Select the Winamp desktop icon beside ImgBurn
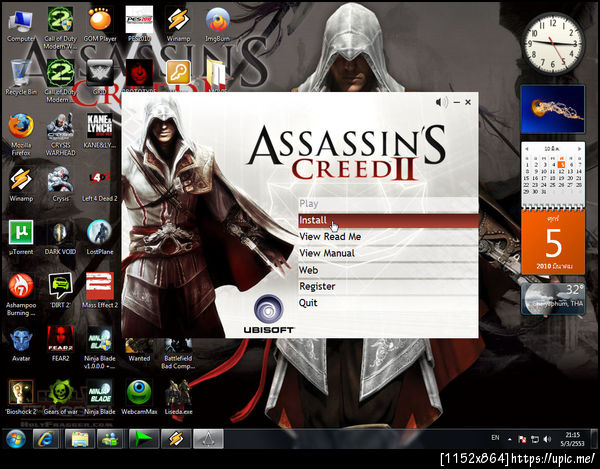 click(x=178, y=24)
